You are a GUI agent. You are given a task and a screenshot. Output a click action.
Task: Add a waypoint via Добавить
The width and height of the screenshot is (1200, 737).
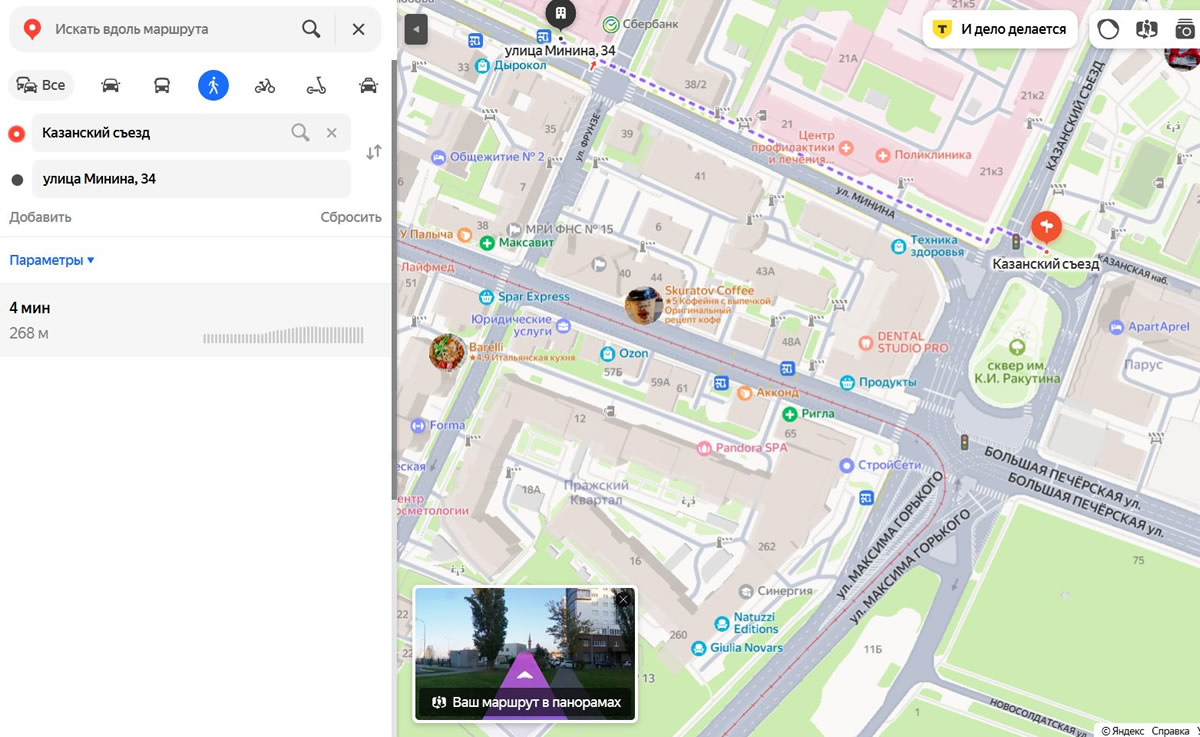coord(41,217)
